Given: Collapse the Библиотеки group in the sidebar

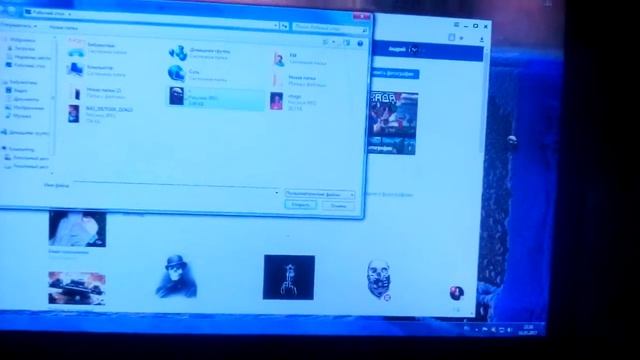Looking at the screenshot, I should 20,82.
